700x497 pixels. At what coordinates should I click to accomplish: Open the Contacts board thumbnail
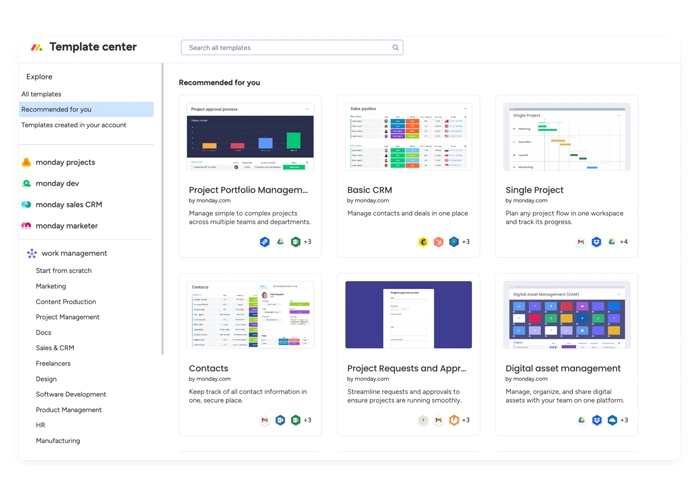coord(250,315)
